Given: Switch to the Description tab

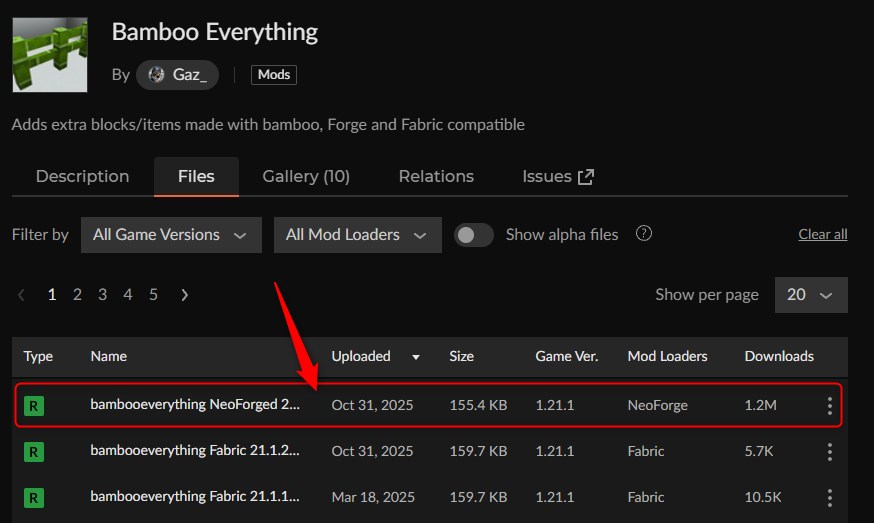Looking at the screenshot, I should (x=82, y=176).
